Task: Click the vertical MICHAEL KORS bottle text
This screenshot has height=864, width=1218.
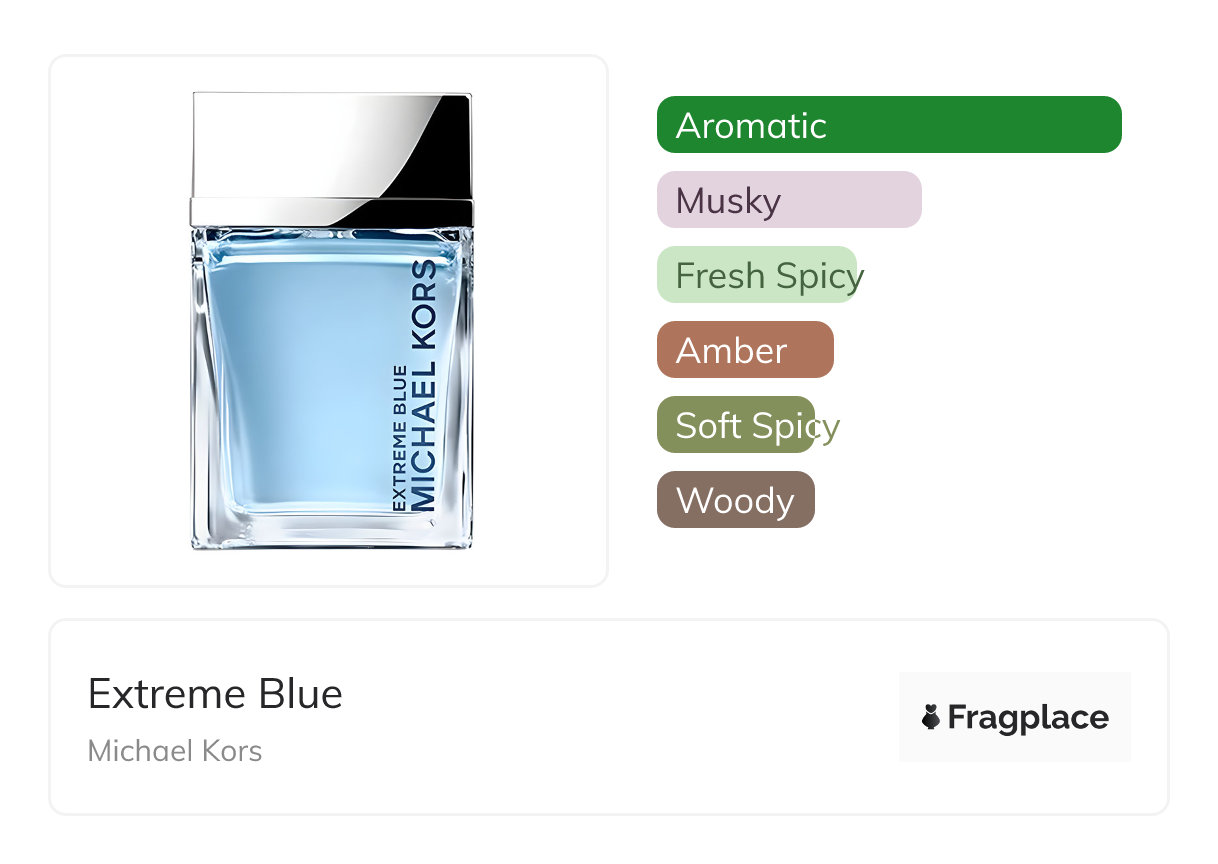Action: [x=424, y=386]
